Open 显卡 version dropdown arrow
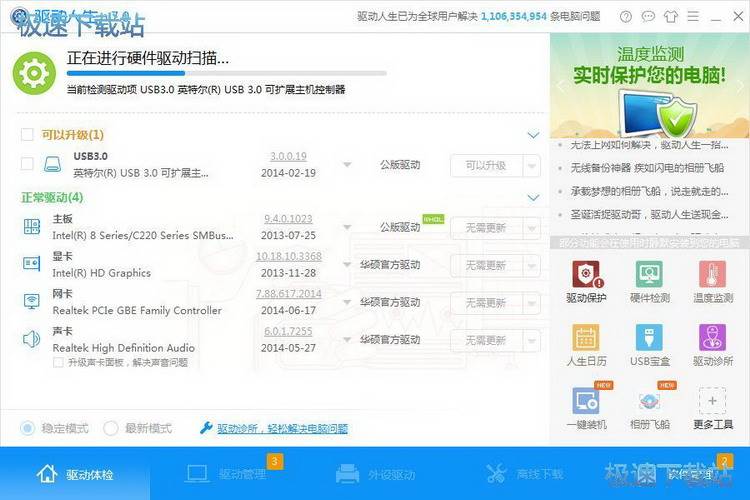The width and height of the screenshot is (750, 500). tap(347, 264)
